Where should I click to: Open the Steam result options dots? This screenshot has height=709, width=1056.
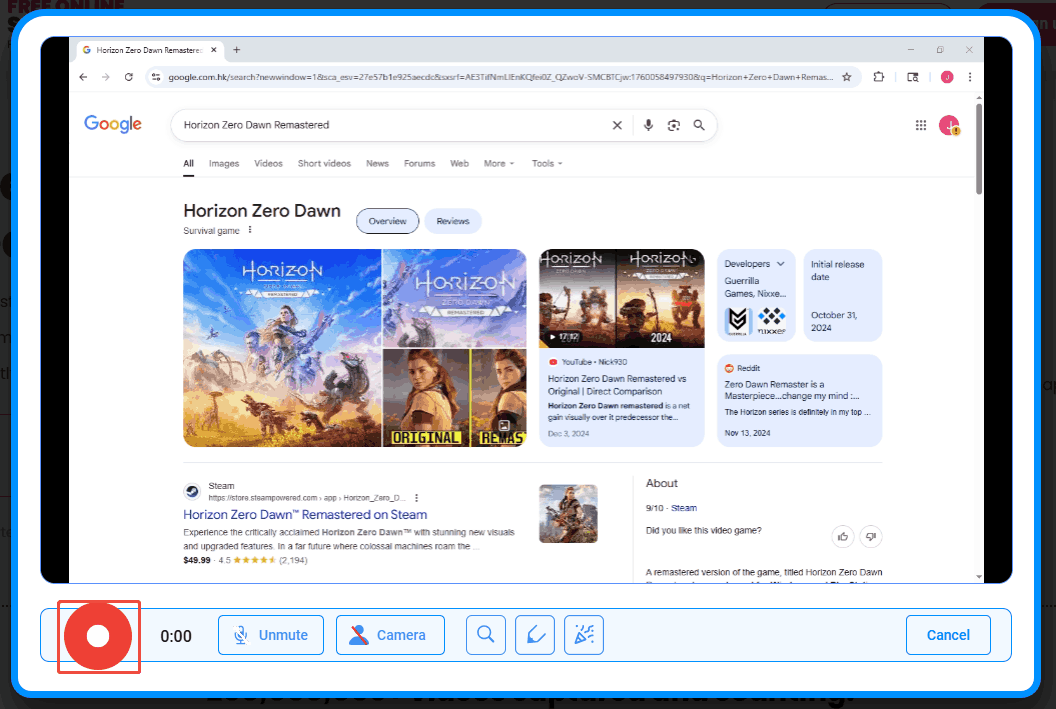pyautogui.click(x=417, y=498)
